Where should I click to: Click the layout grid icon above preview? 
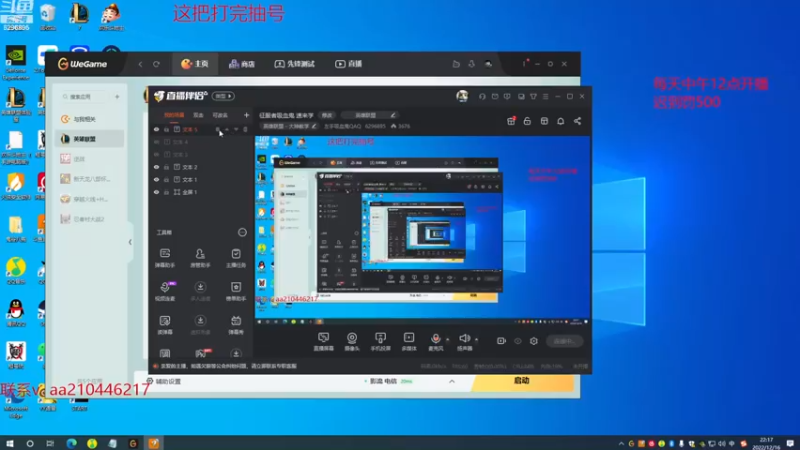point(544,121)
